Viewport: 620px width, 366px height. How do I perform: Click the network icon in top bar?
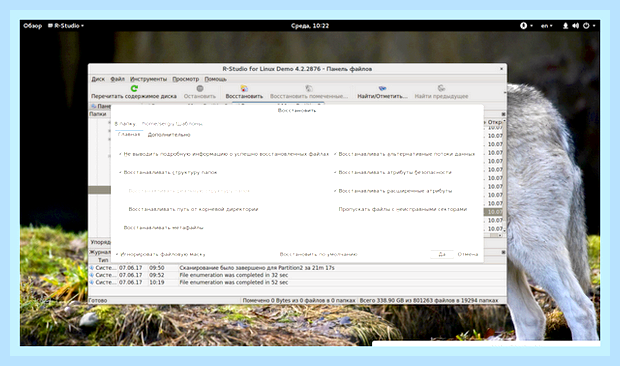(x=565, y=26)
